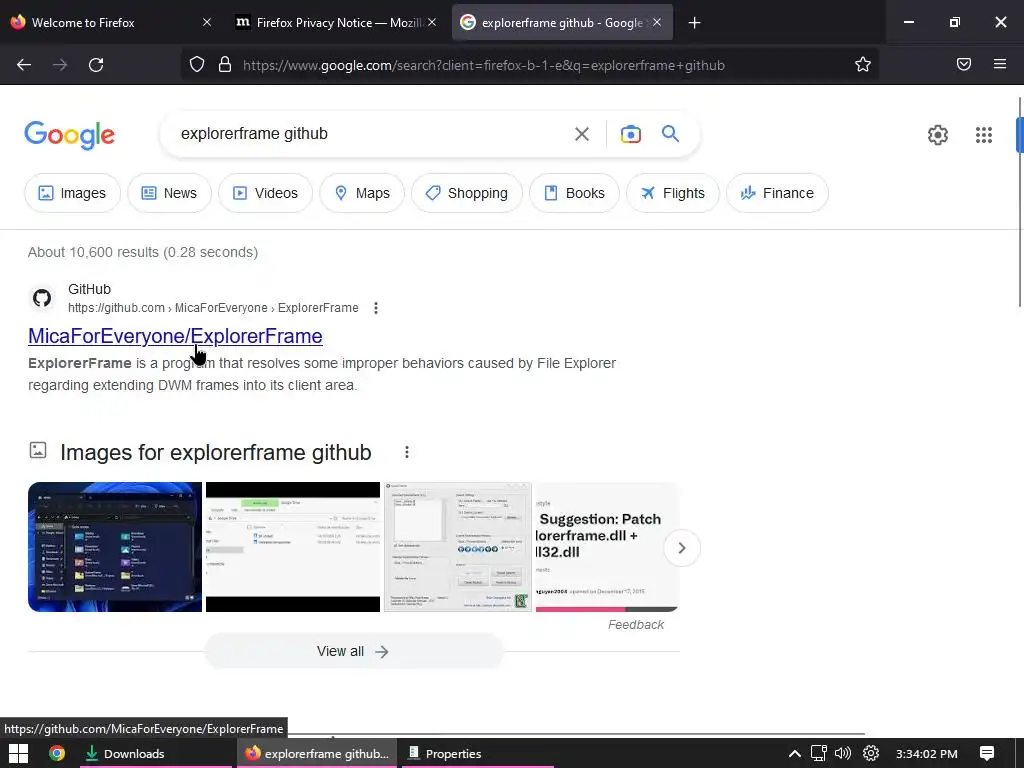Open the gray settings dialog image thumbnail
The height and width of the screenshot is (768, 1024).
click(458, 547)
